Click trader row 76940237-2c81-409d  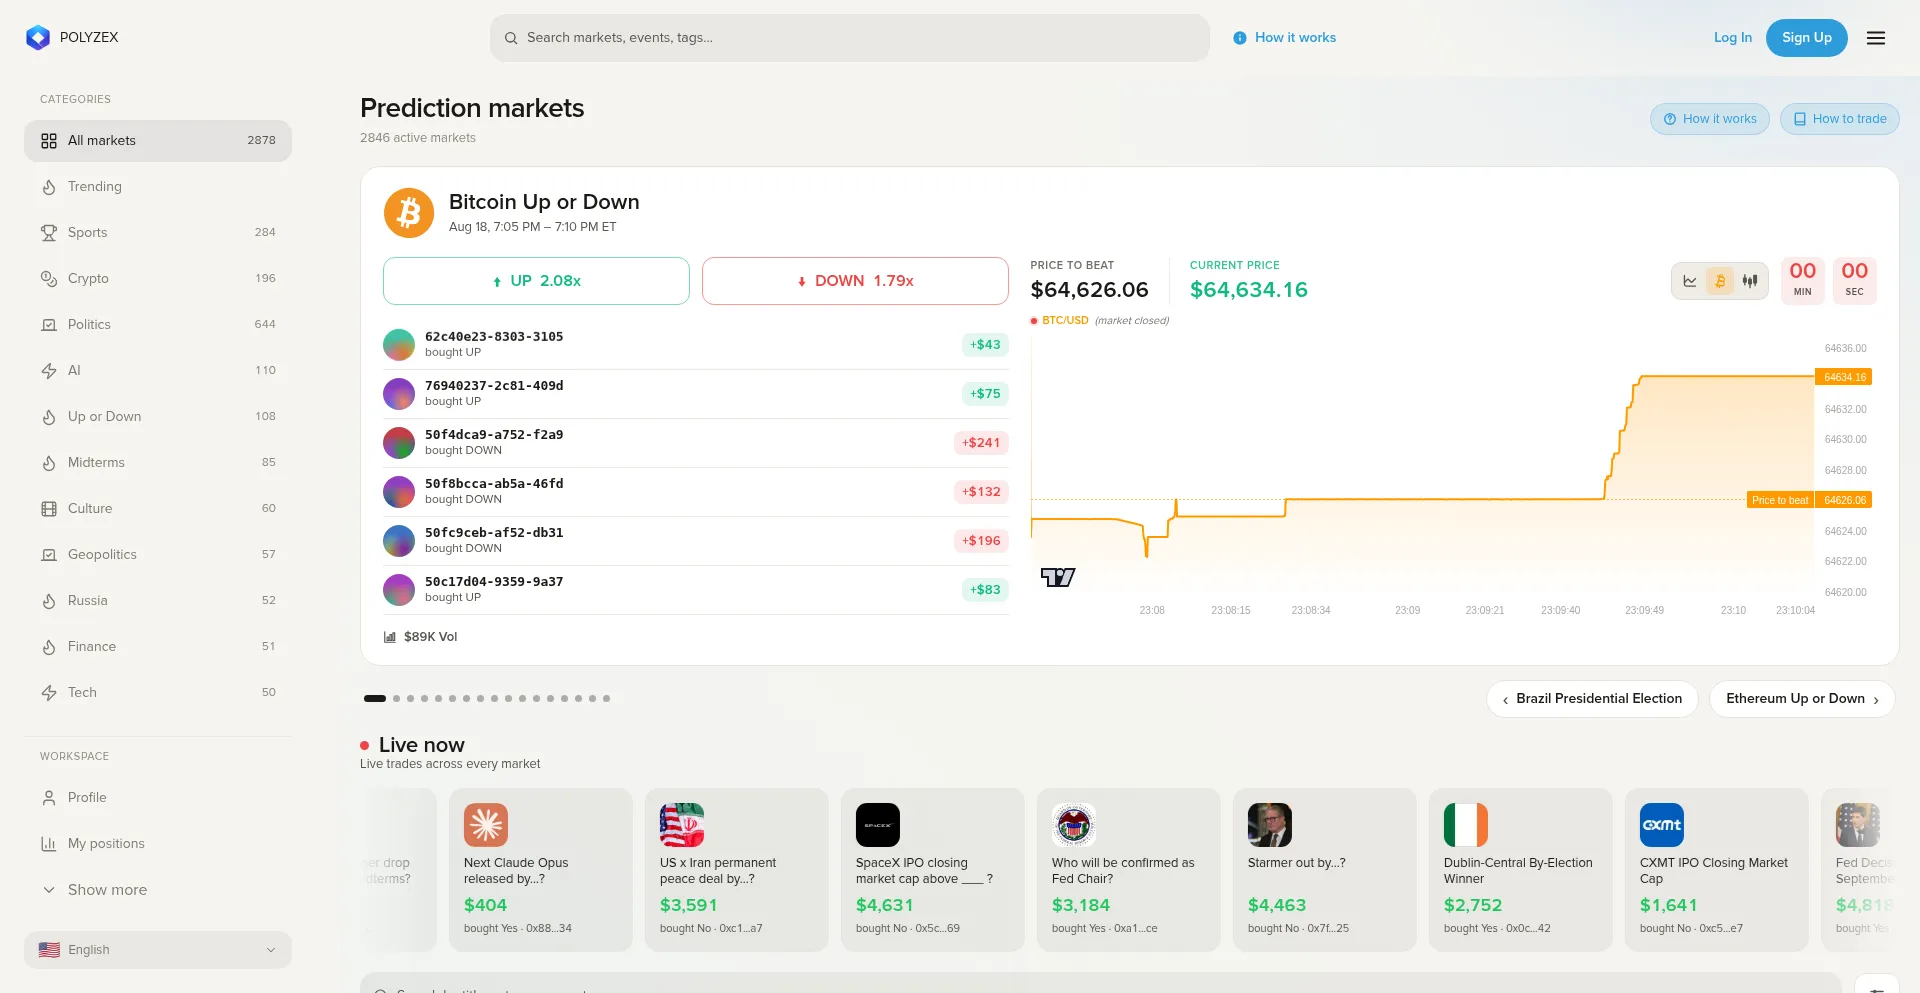tap(696, 394)
